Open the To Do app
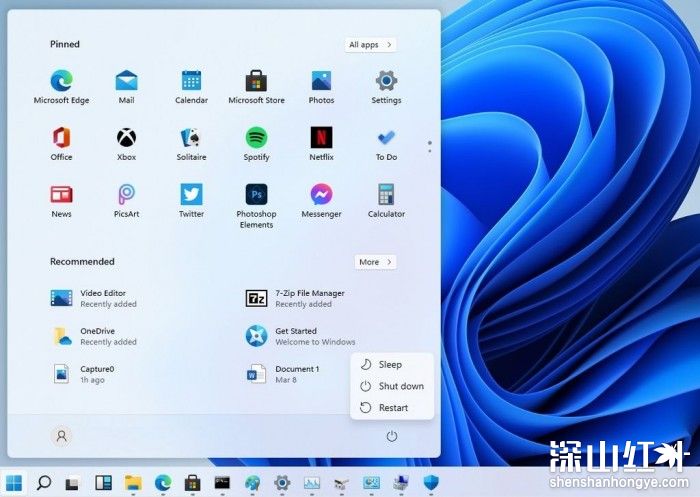 (x=386, y=144)
